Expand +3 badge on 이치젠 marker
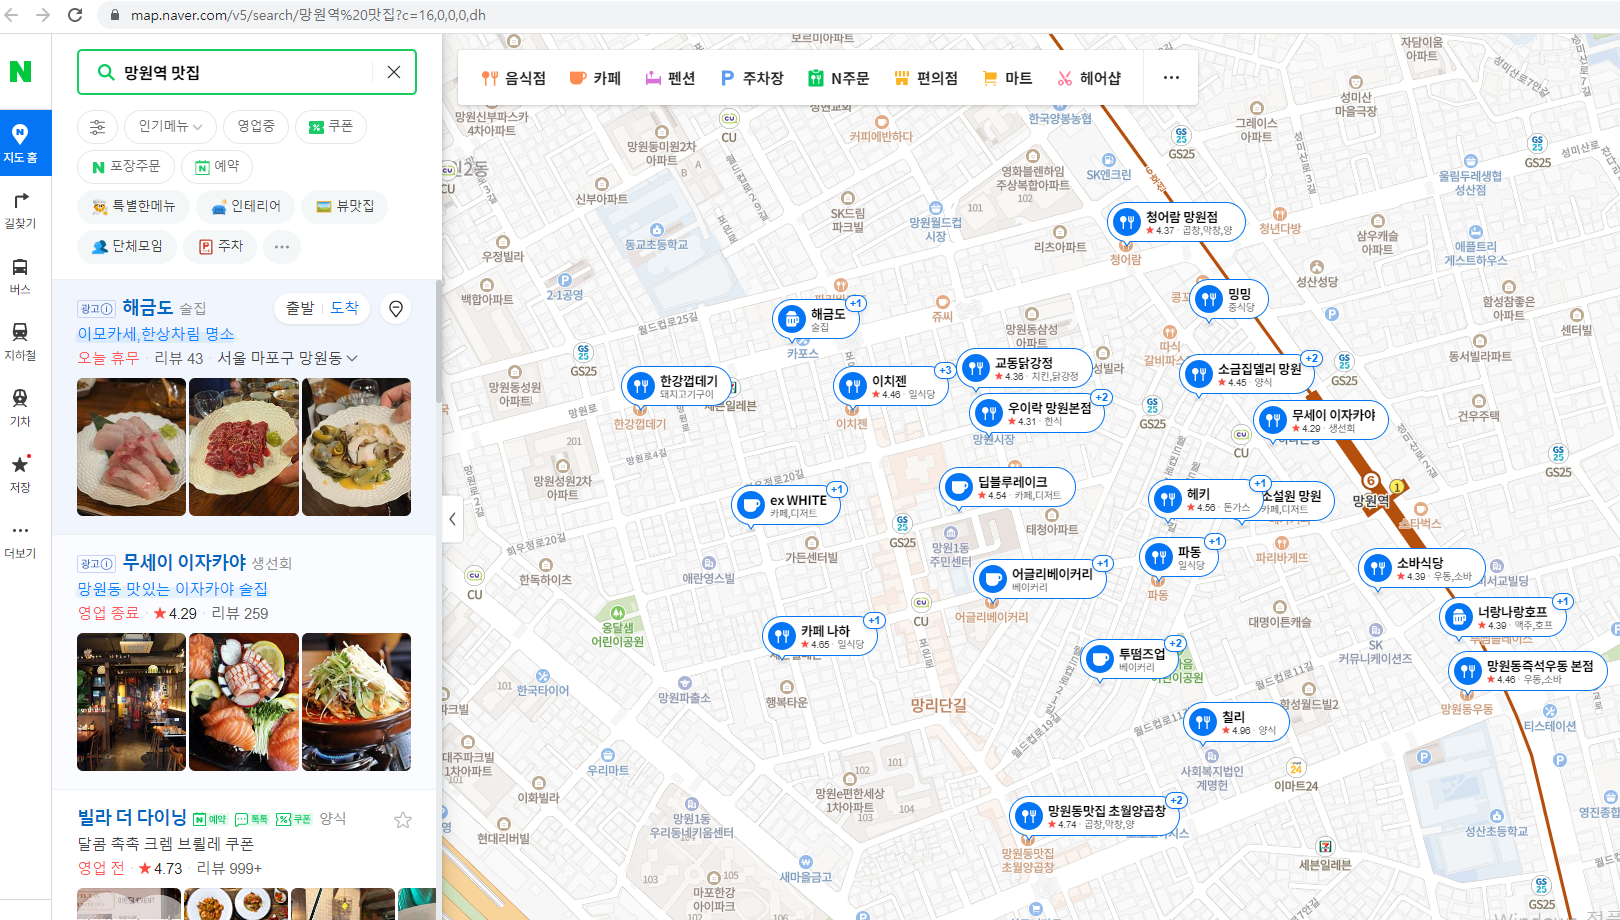Screen dimensions: 1620x920 944,370
